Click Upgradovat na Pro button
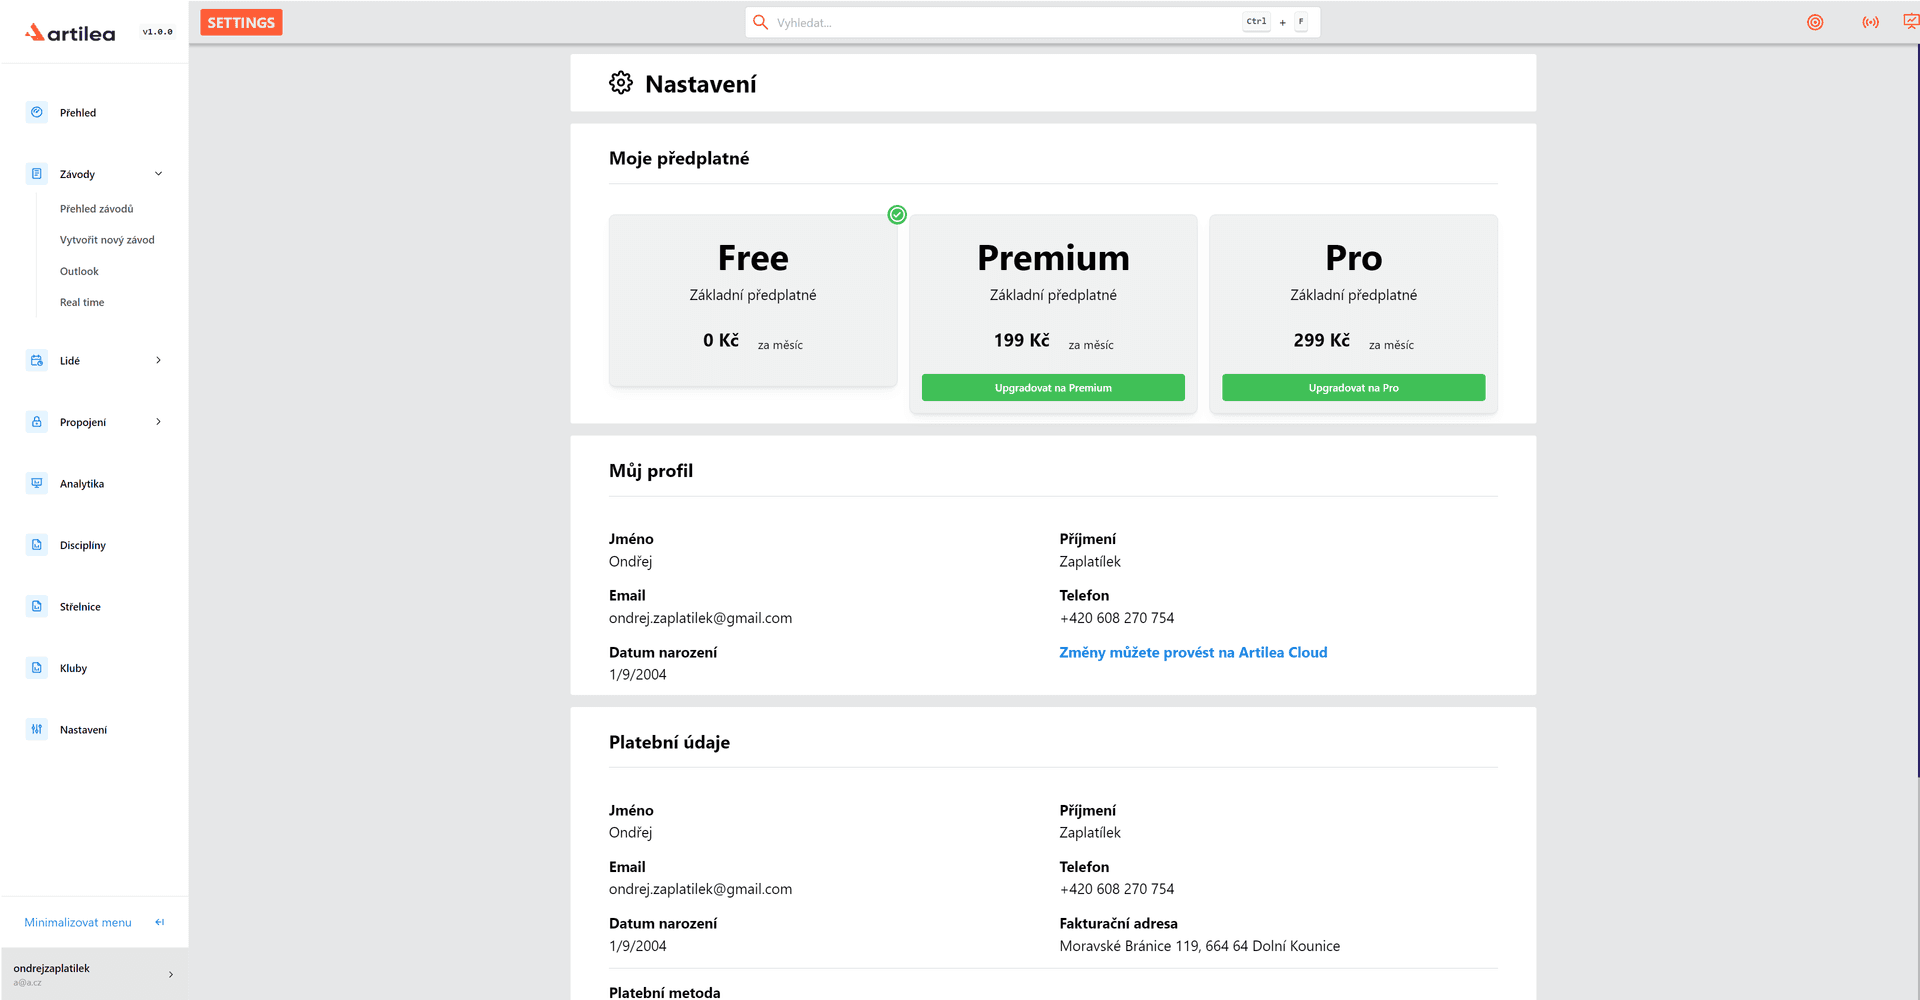The height and width of the screenshot is (1000, 1920). (1353, 388)
